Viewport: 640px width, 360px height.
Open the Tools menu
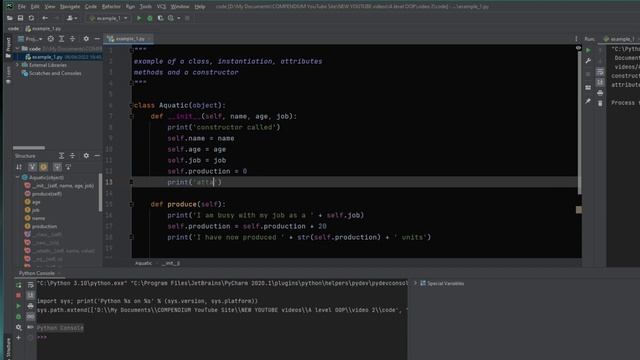click(145, 7)
